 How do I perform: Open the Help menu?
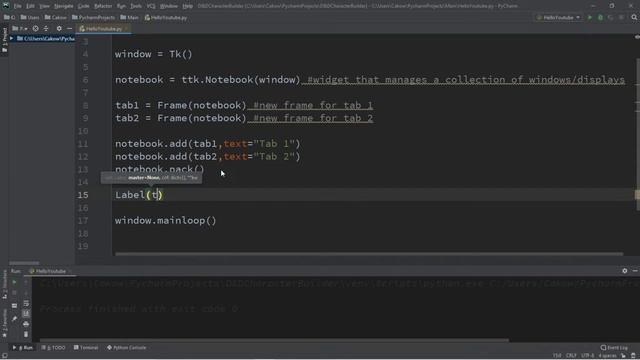pos(187,6)
